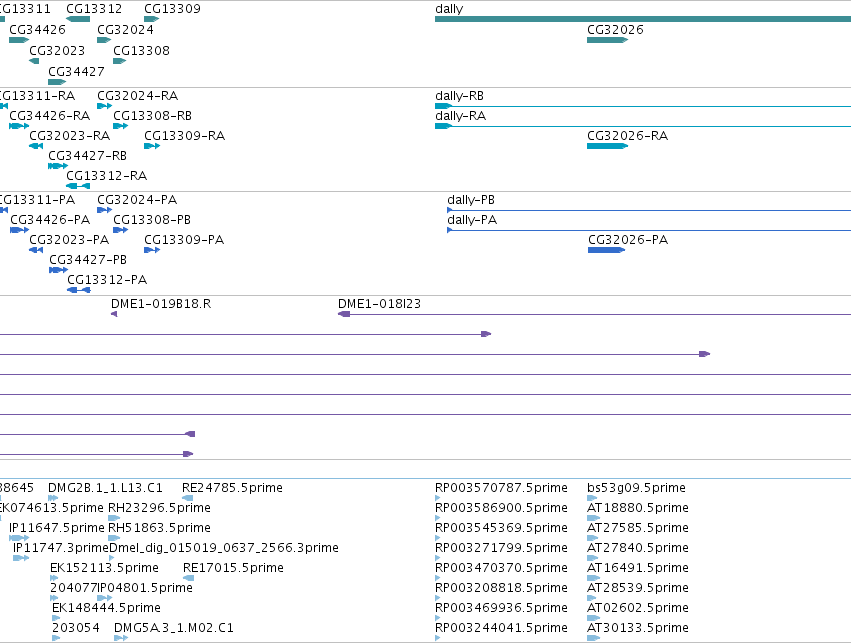This screenshot has width=851, height=643.
Task: Click EST DMG2B.1_1.L13.C1
Action: [53, 498]
